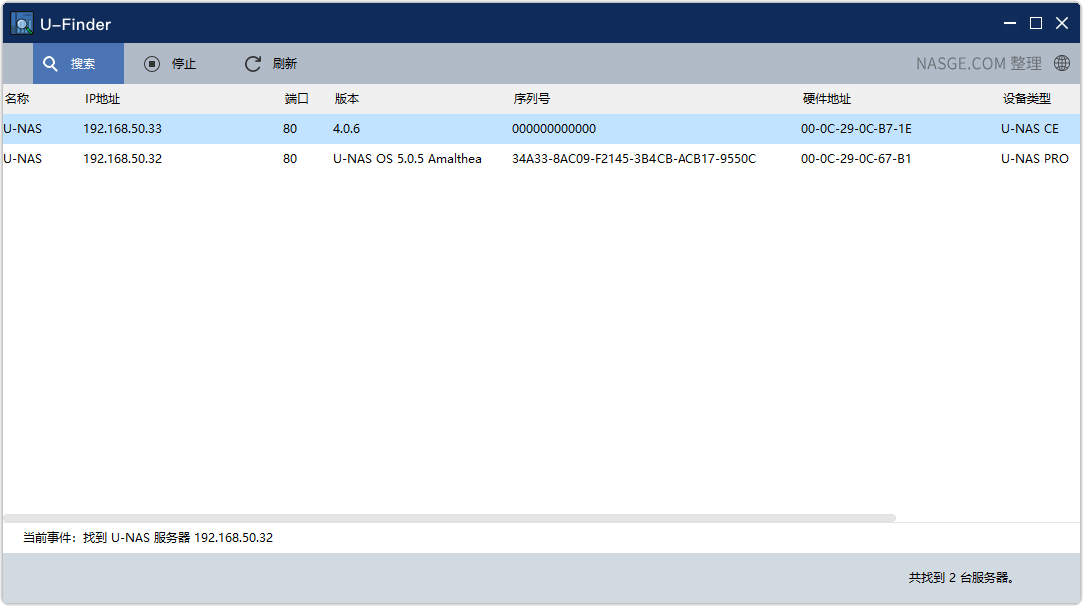1085x608 pixels.
Task: Click the 停止 stop circle icon
Action: (152, 64)
